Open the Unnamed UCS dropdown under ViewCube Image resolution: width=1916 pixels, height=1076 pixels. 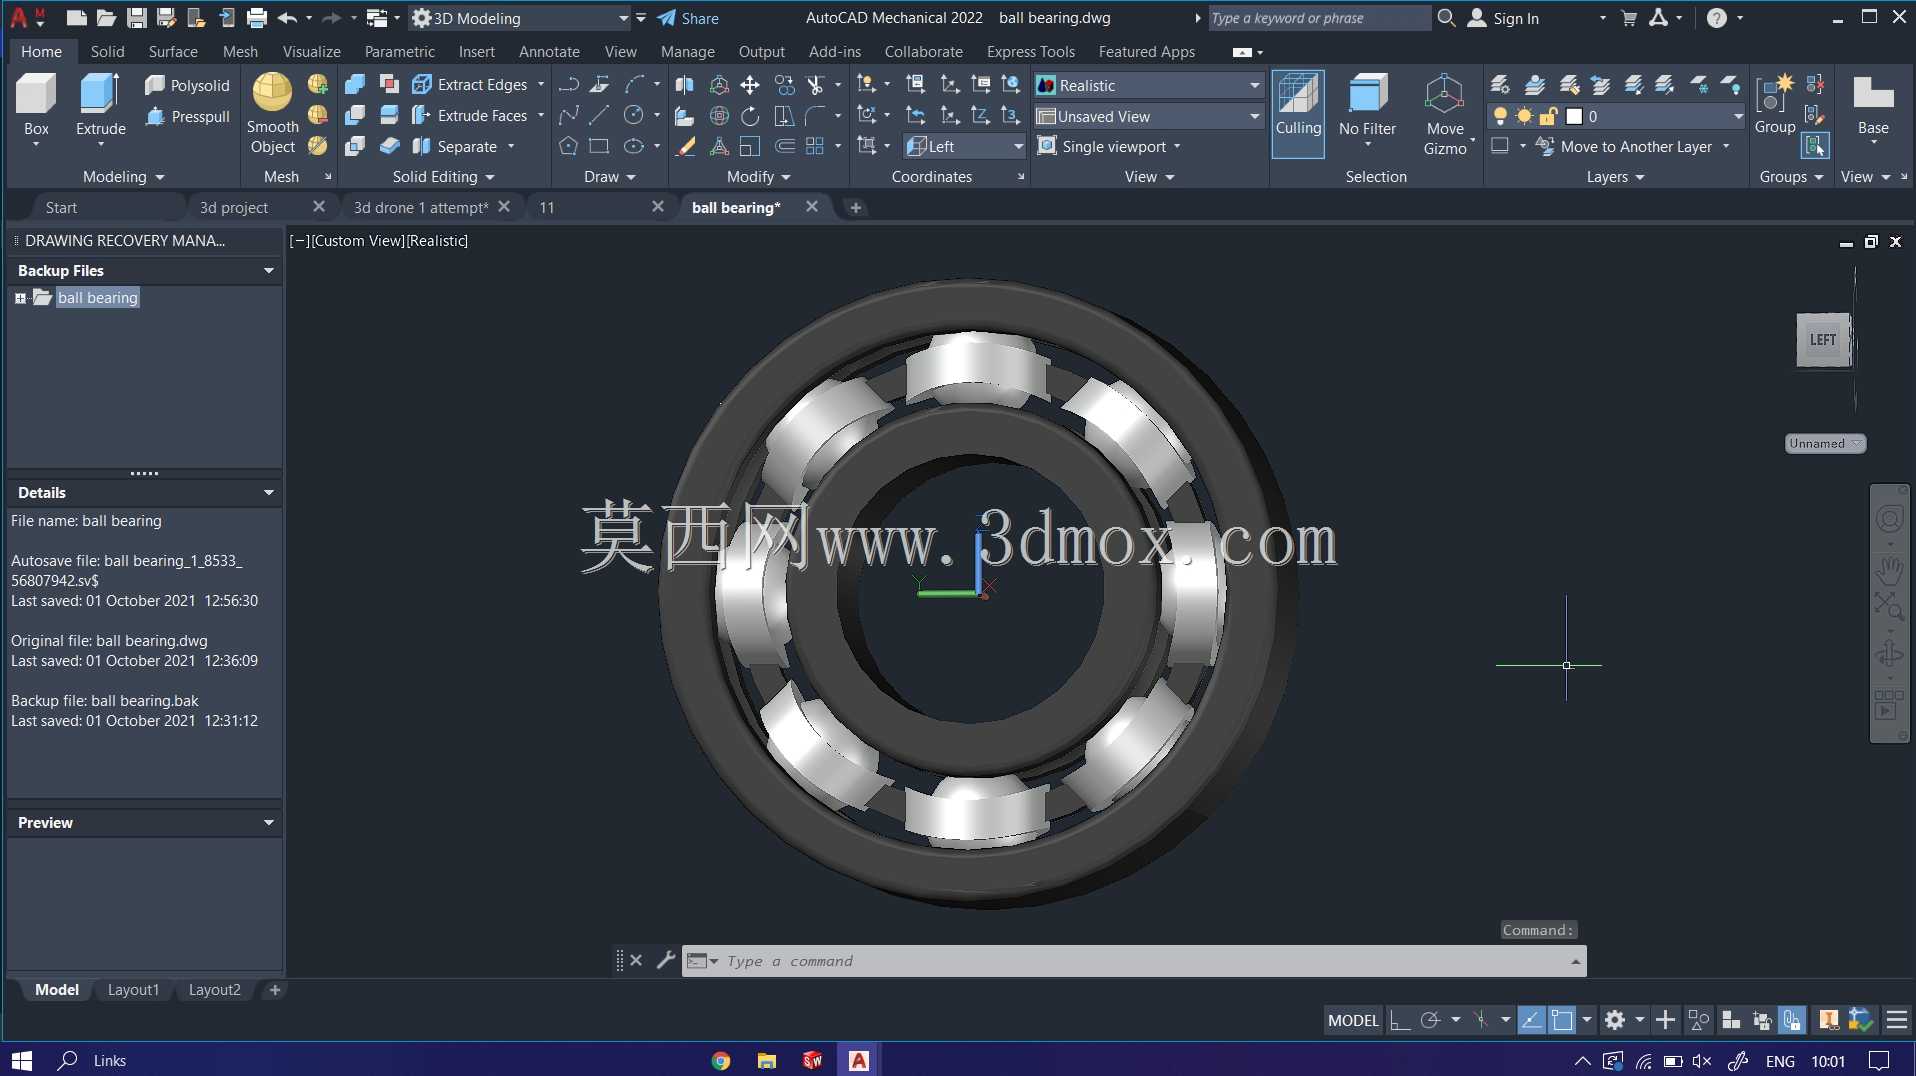[x=1825, y=443]
